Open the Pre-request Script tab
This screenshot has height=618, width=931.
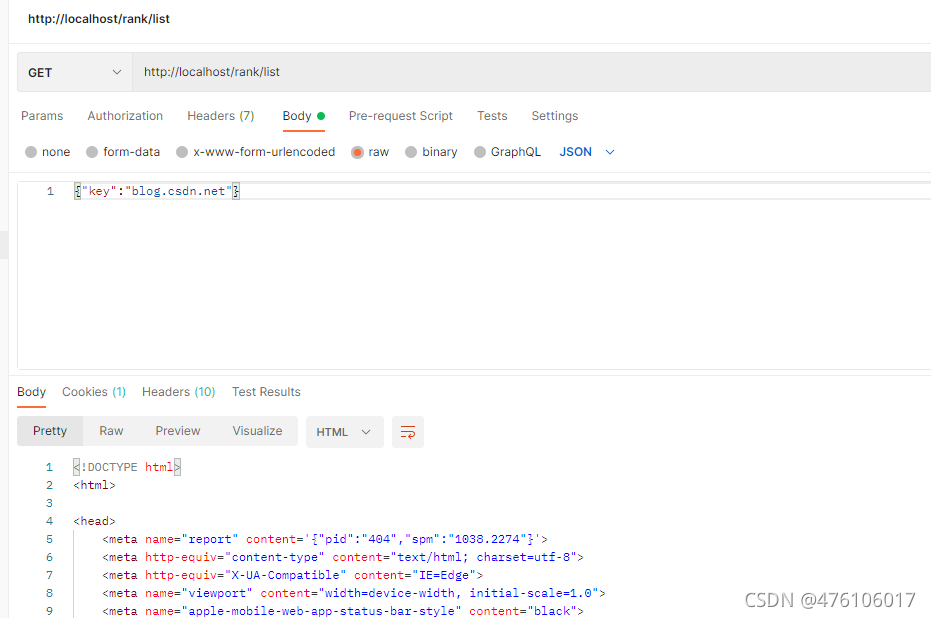coord(401,116)
